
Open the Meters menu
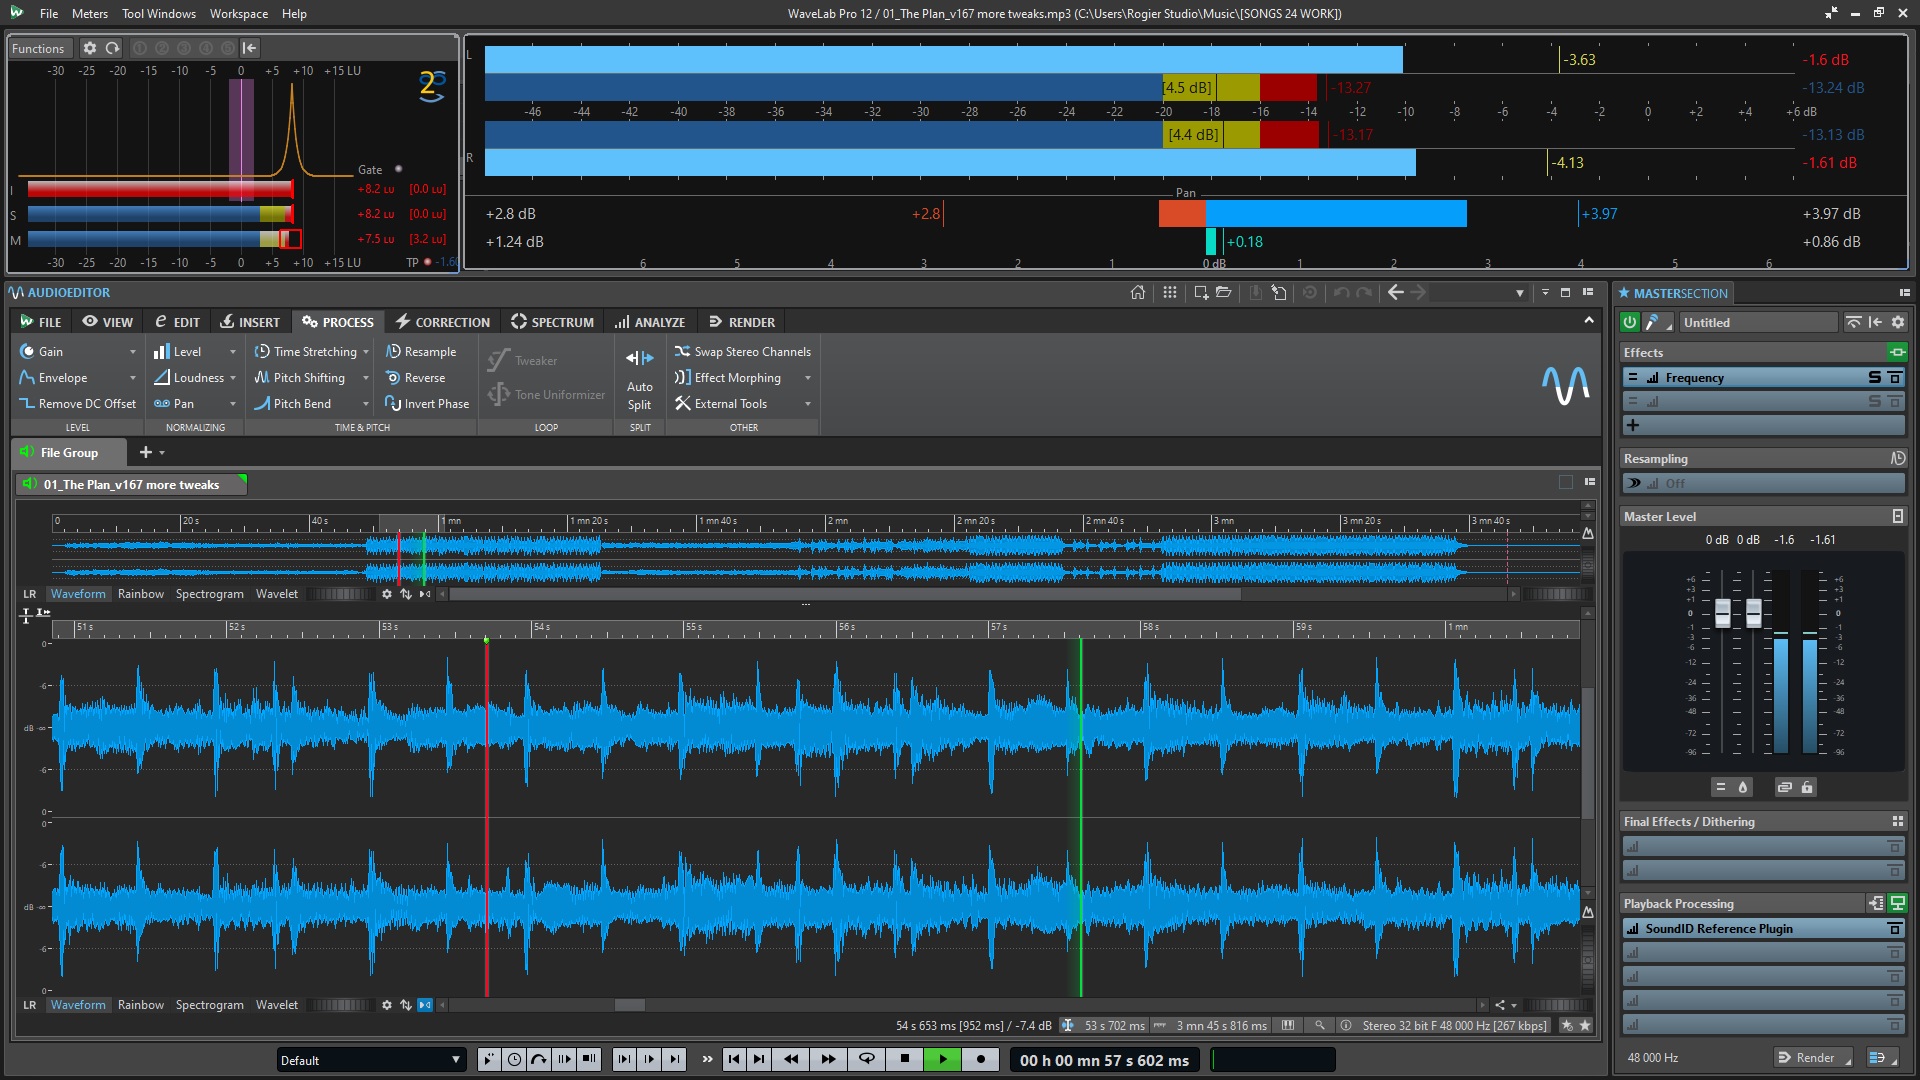pos(89,13)
